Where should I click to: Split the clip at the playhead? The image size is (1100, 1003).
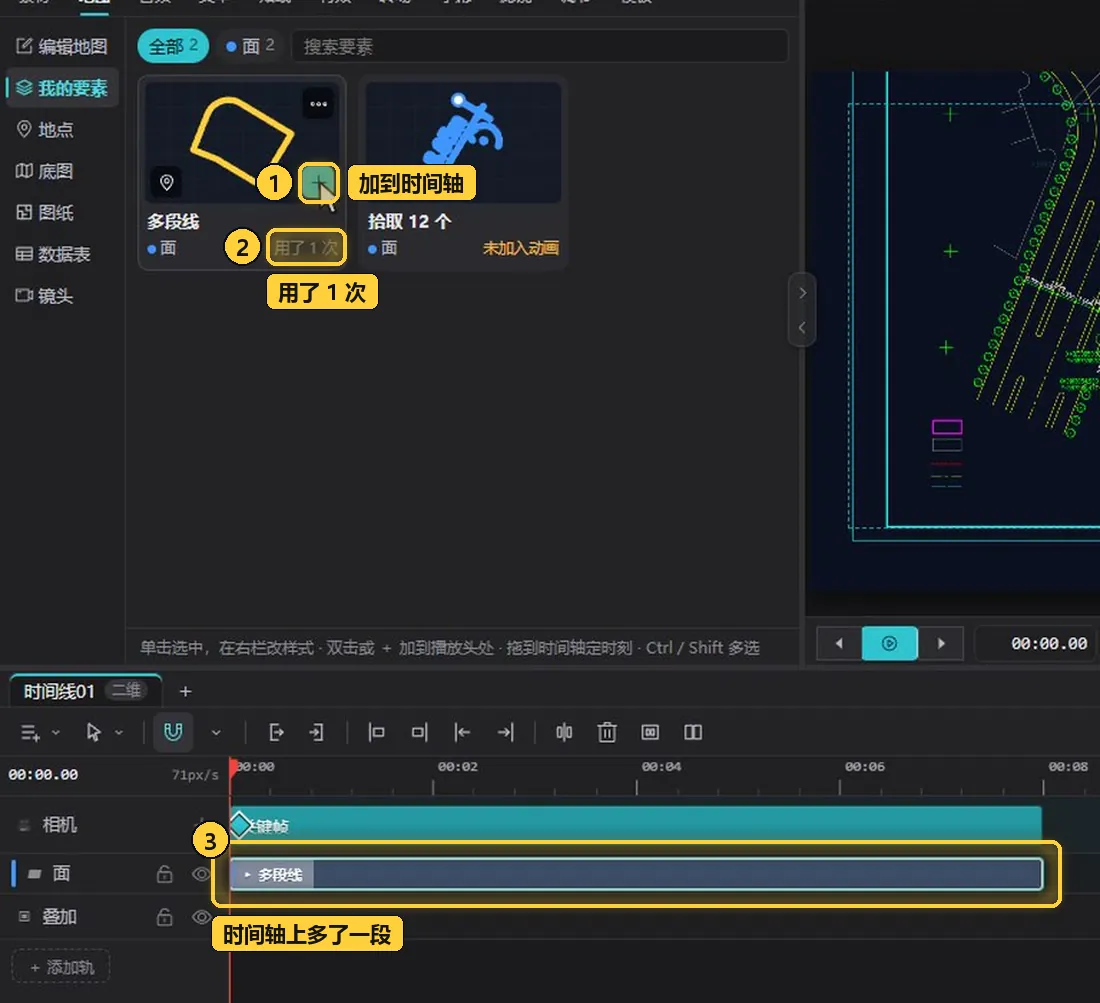click(x=564, y=733)
